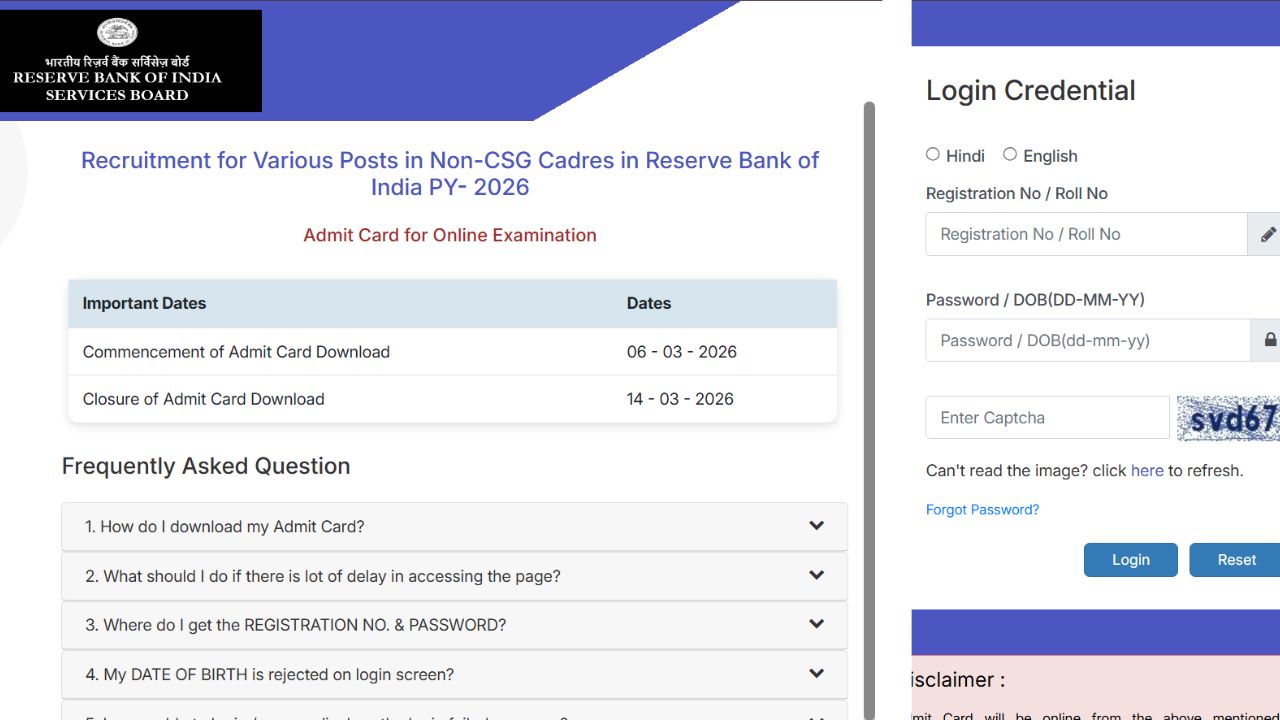Select the Hindi language radio button
Image resolution: width=1280 pixels, height=720 pixels.
coord(933,154)
